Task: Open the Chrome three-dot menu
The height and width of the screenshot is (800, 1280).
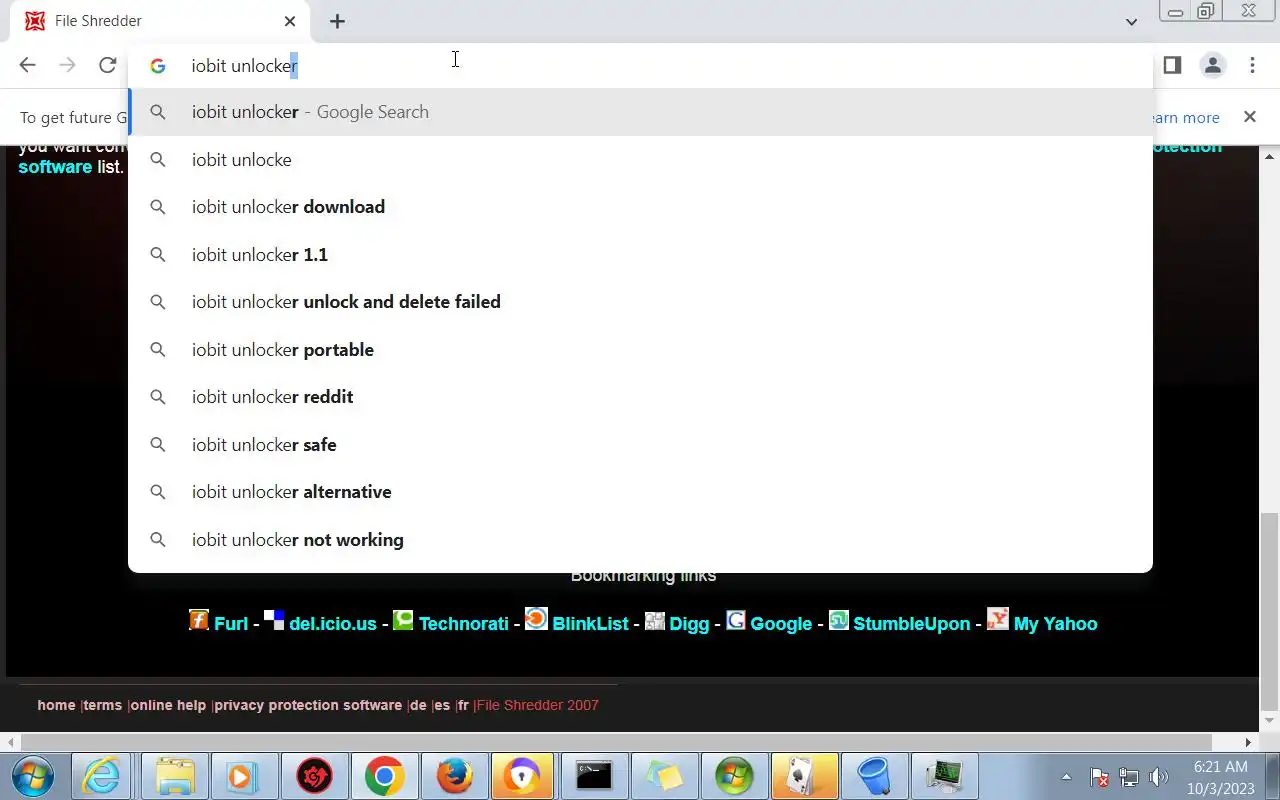Action: point(1252,66)
